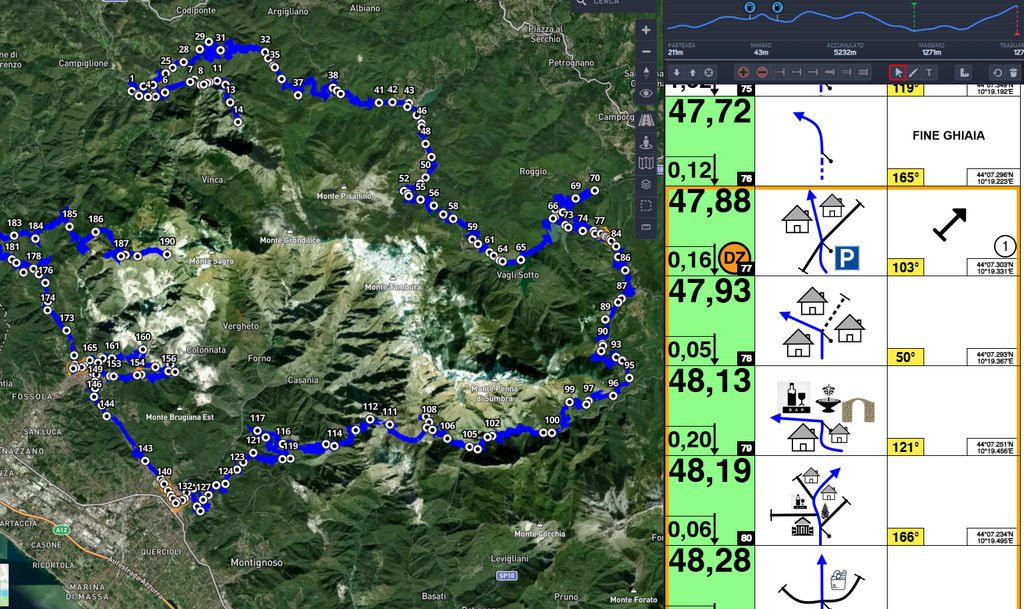1024x609 pixels.
Task: Move roadbook row up arrow
Action: (x=692, y=72)
